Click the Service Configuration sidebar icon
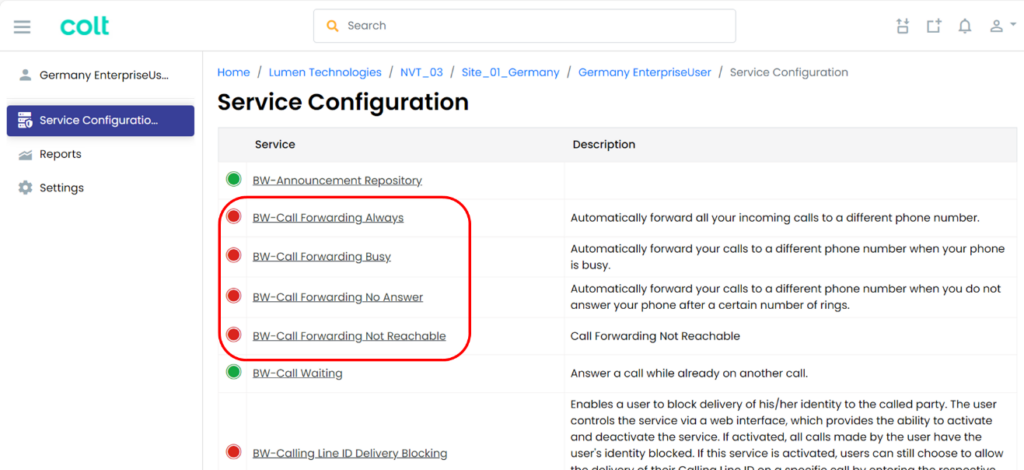This screenshot has width=1024, height=470. pos(25,121)
